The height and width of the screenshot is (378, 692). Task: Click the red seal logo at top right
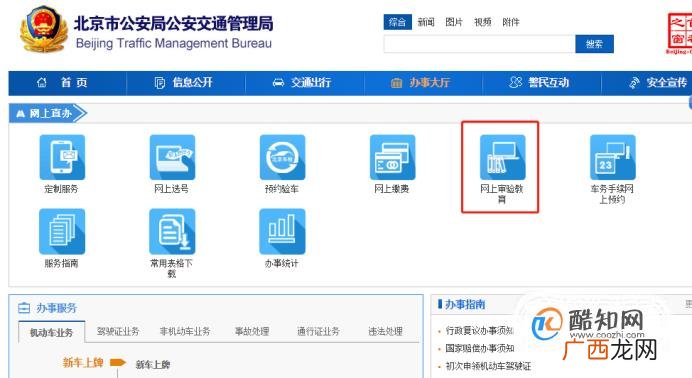coord(680,34)
